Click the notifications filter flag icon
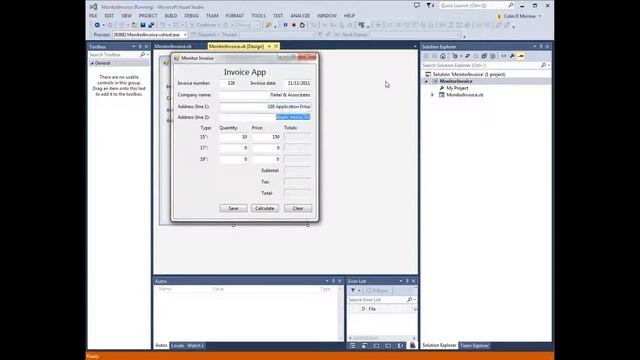Image resolution: width=640 pixels, height=360 pixels. pos(429,5)
